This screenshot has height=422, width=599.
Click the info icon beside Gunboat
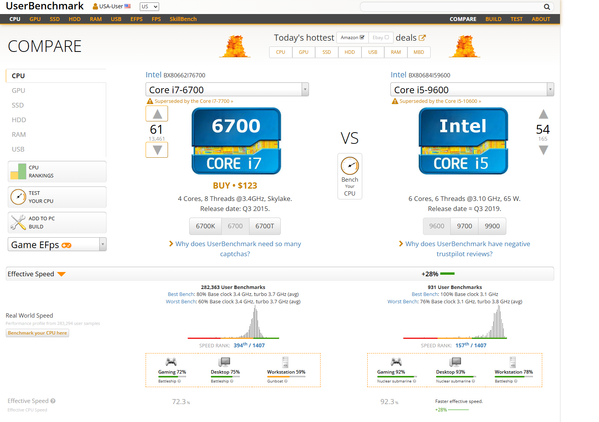click(286, 381)
